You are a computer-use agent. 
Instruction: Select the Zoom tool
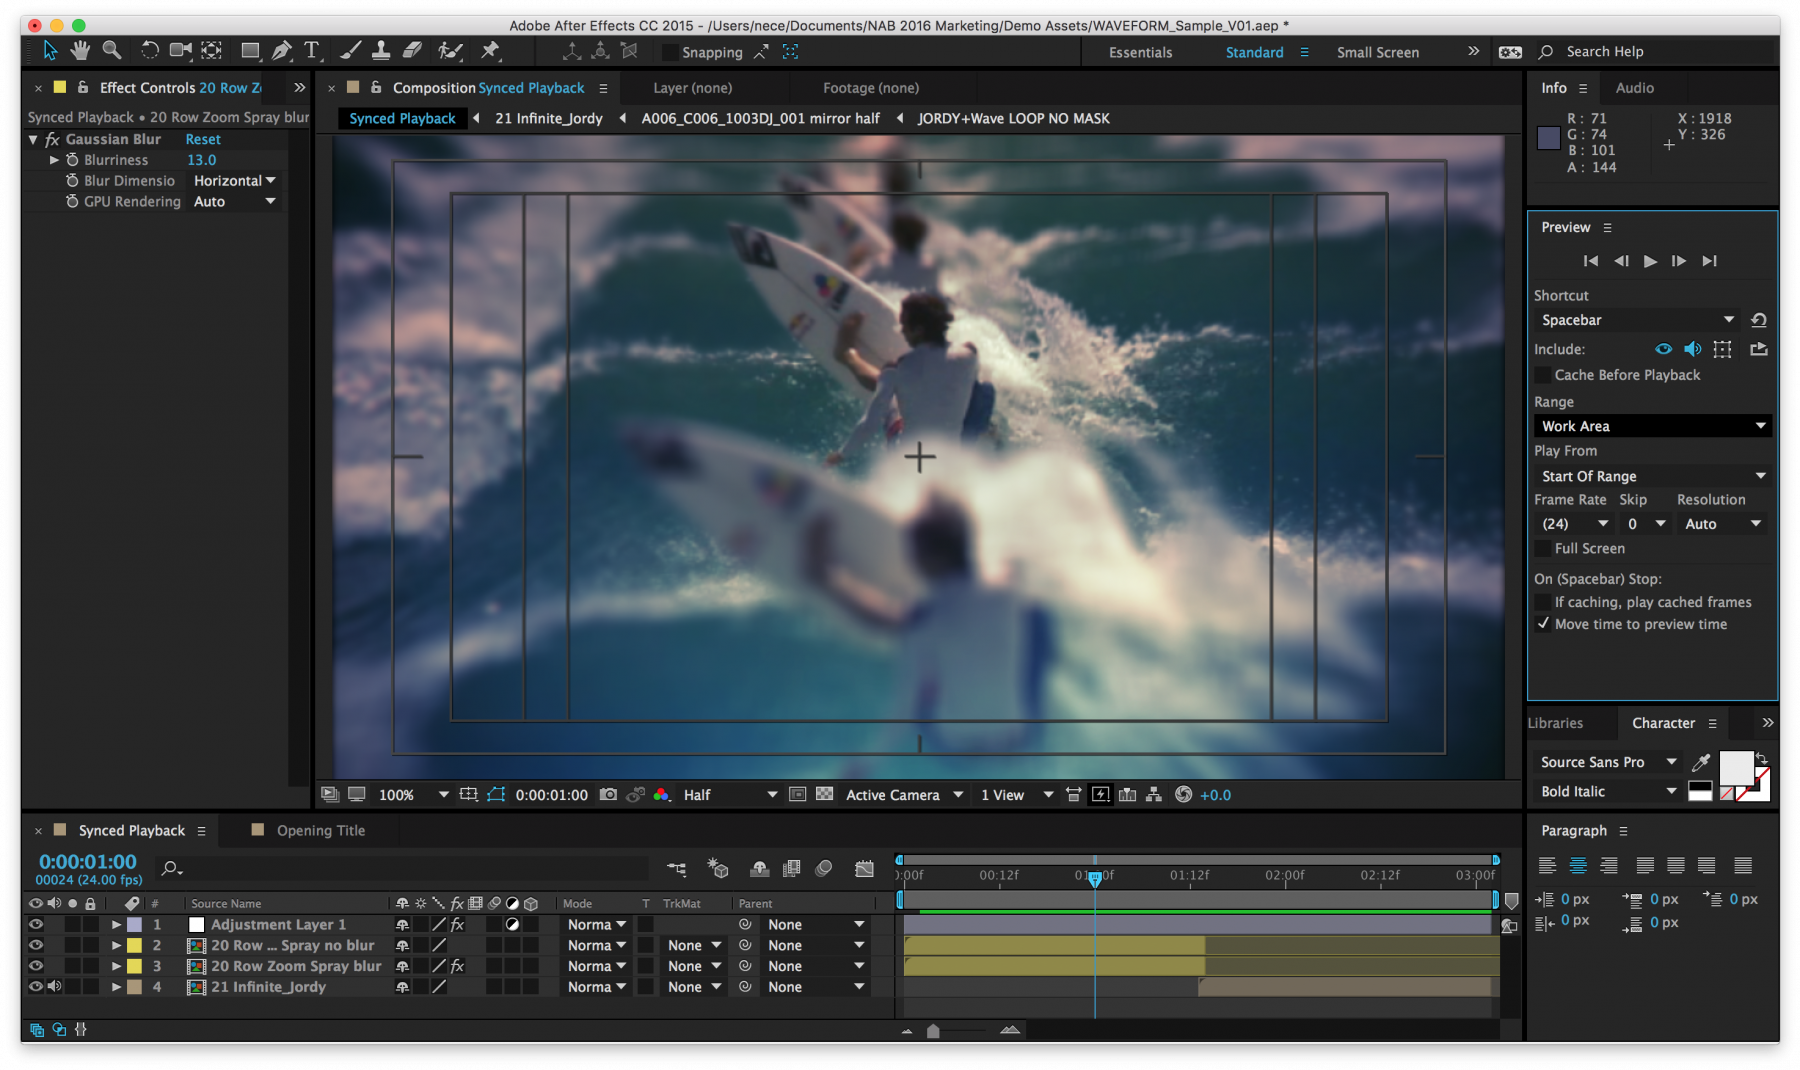click(x=112, y=51)
